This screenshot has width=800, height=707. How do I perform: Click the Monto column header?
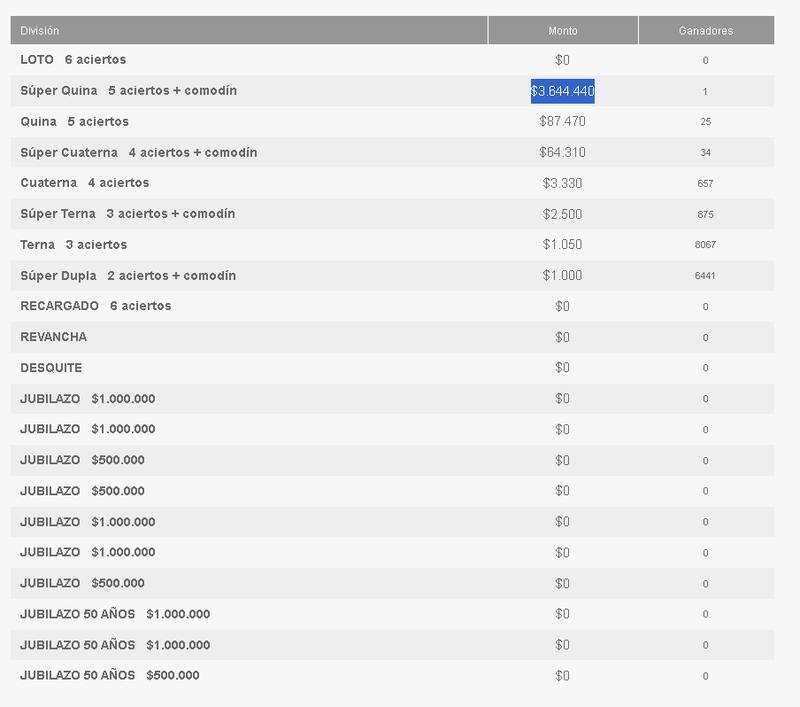tap(563, 31)
